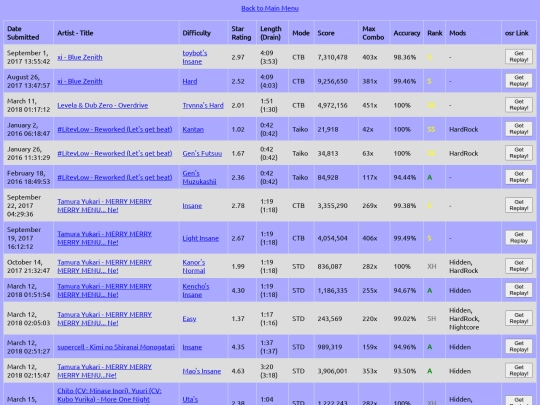Click the Length (Drain) column header
The height and width of the screenshot is (405, 540).
point(272,33)
